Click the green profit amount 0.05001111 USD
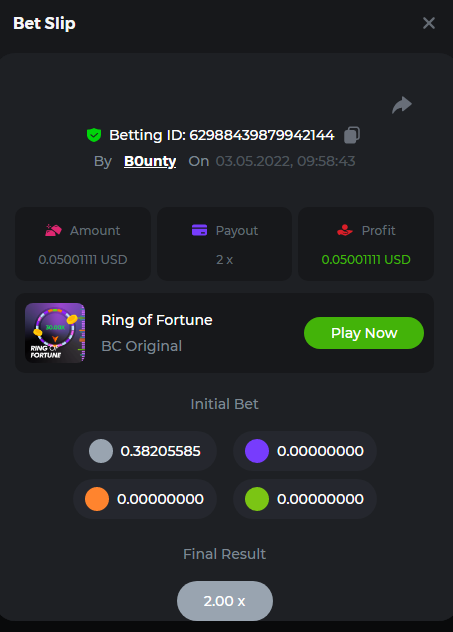 click(366, 260)
